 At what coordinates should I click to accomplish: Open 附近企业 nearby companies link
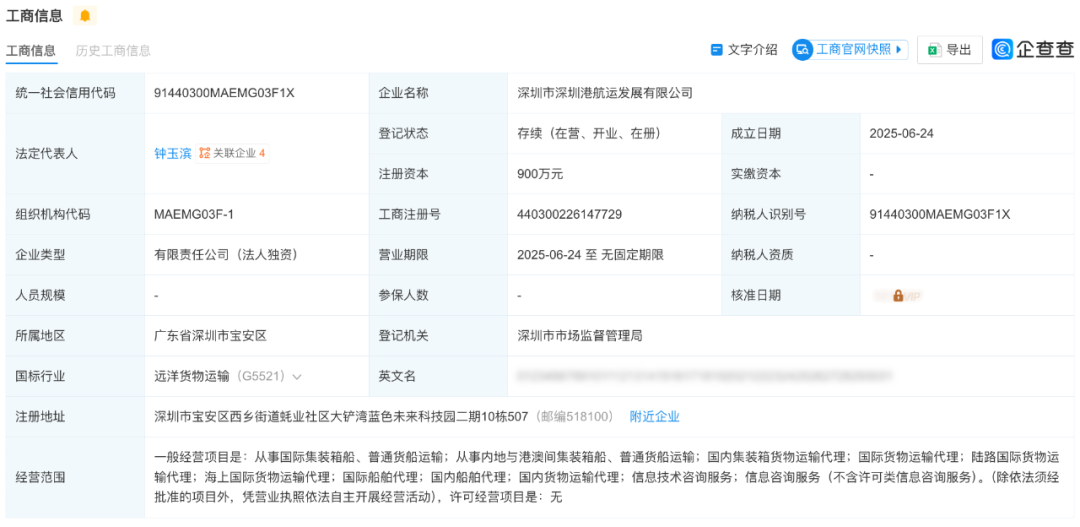[x=654, y=417]
